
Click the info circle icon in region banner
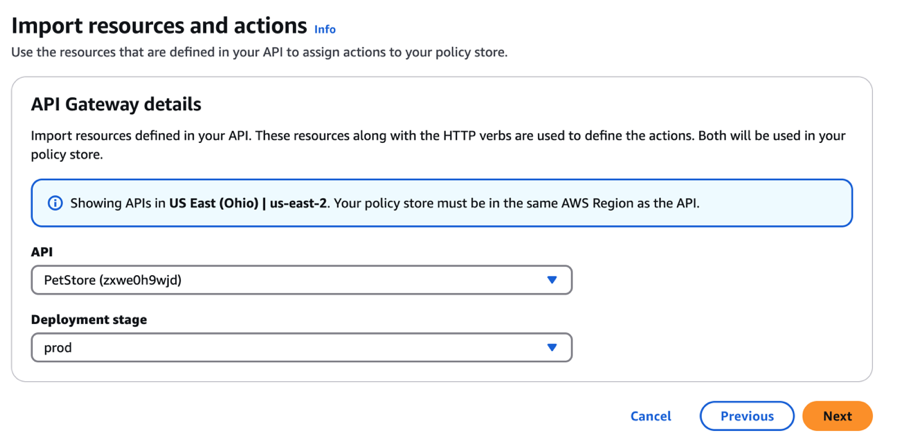[x=55, y=203]
